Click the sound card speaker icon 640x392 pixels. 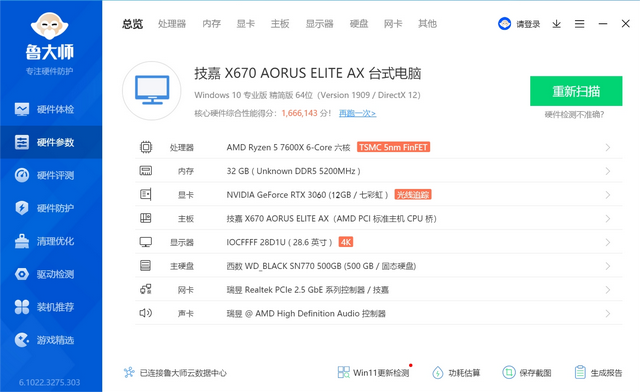[146, 313]
